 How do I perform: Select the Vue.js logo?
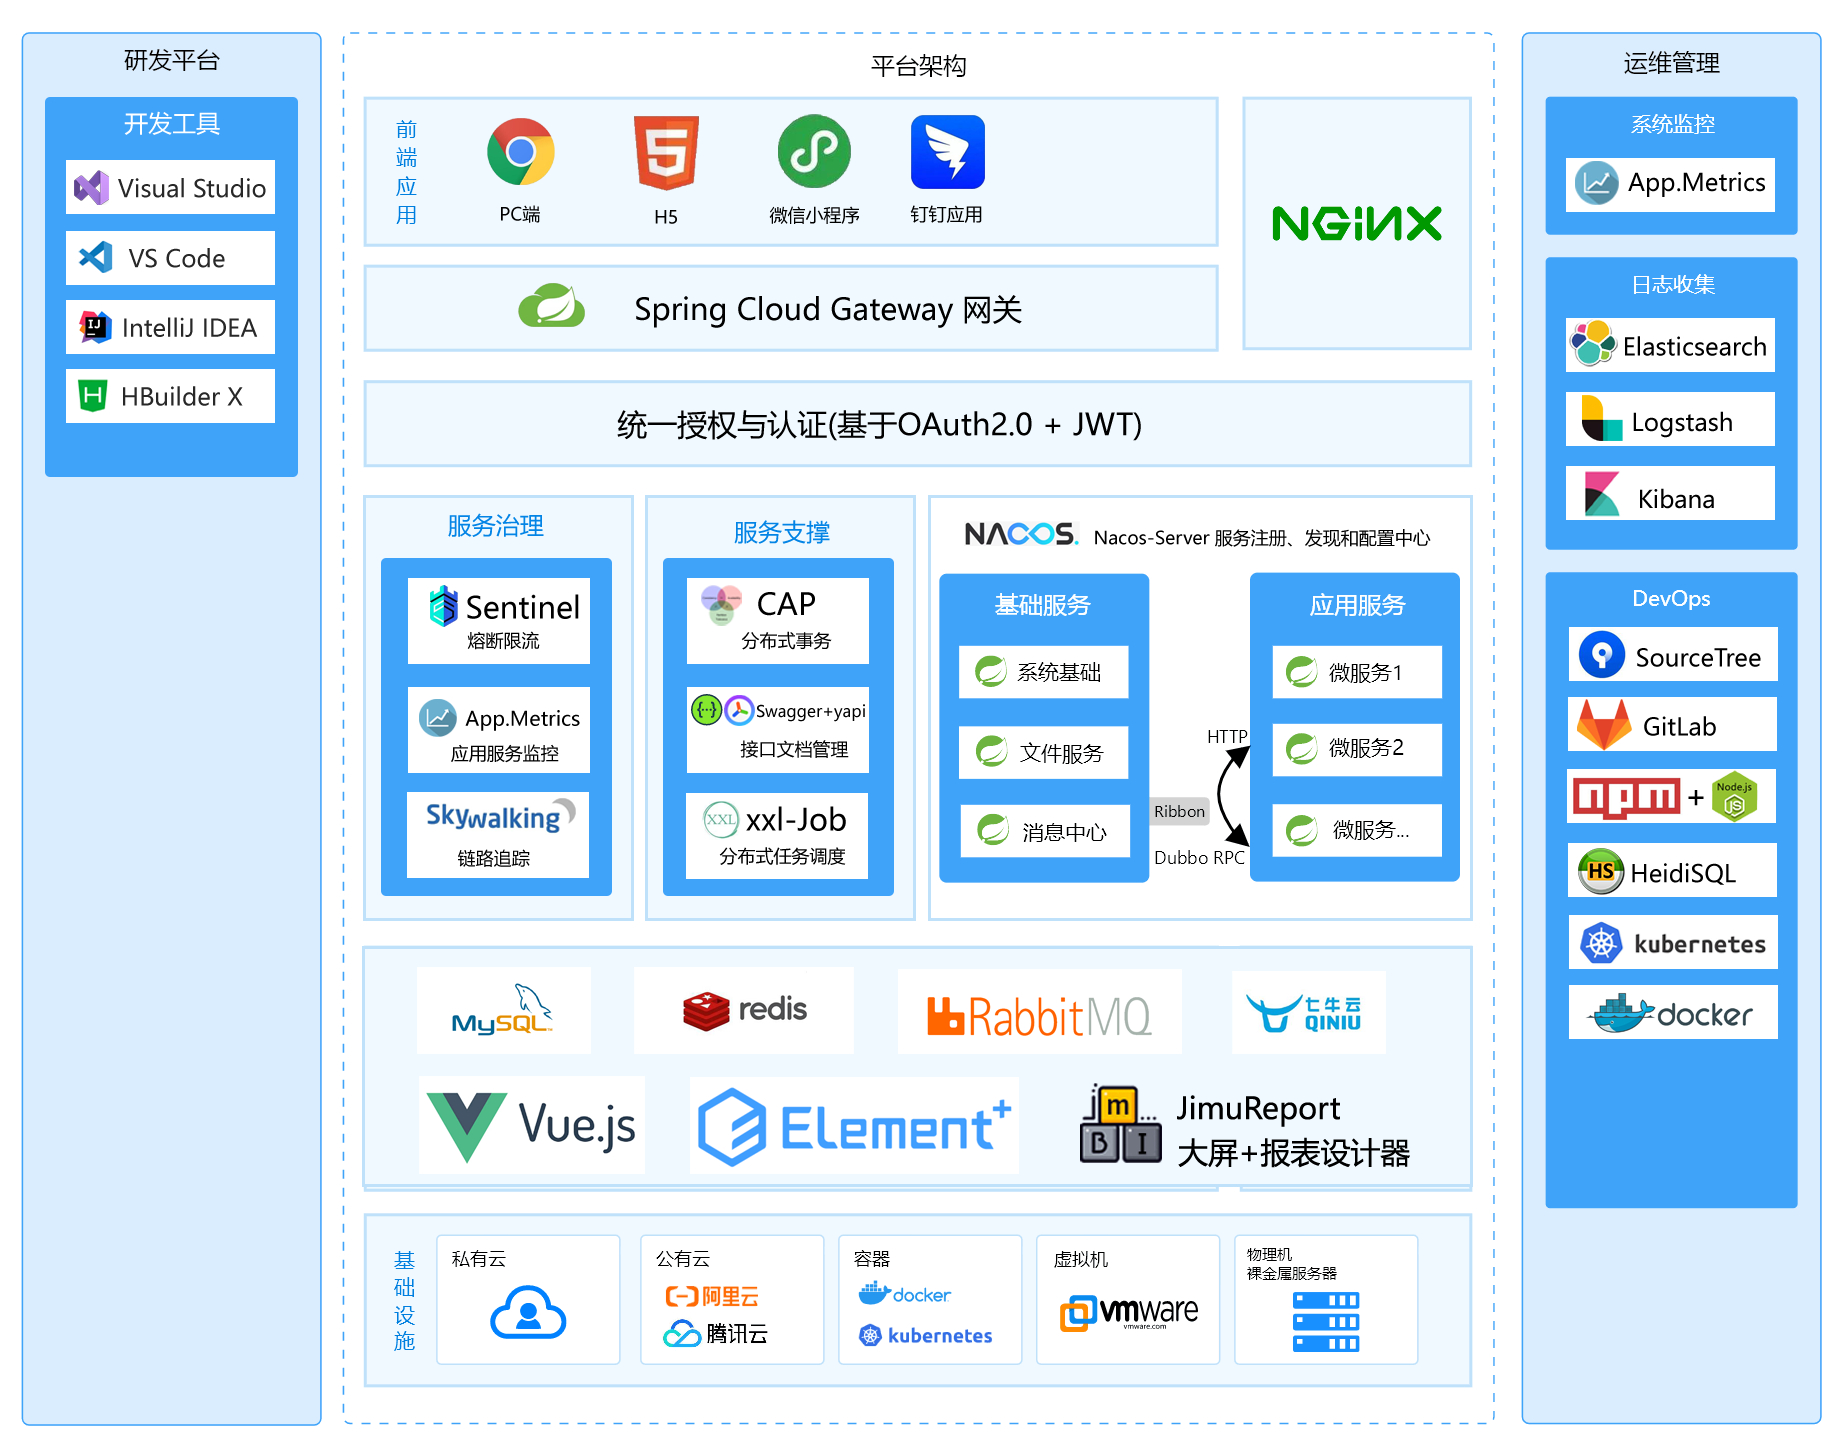point(532,1125)
